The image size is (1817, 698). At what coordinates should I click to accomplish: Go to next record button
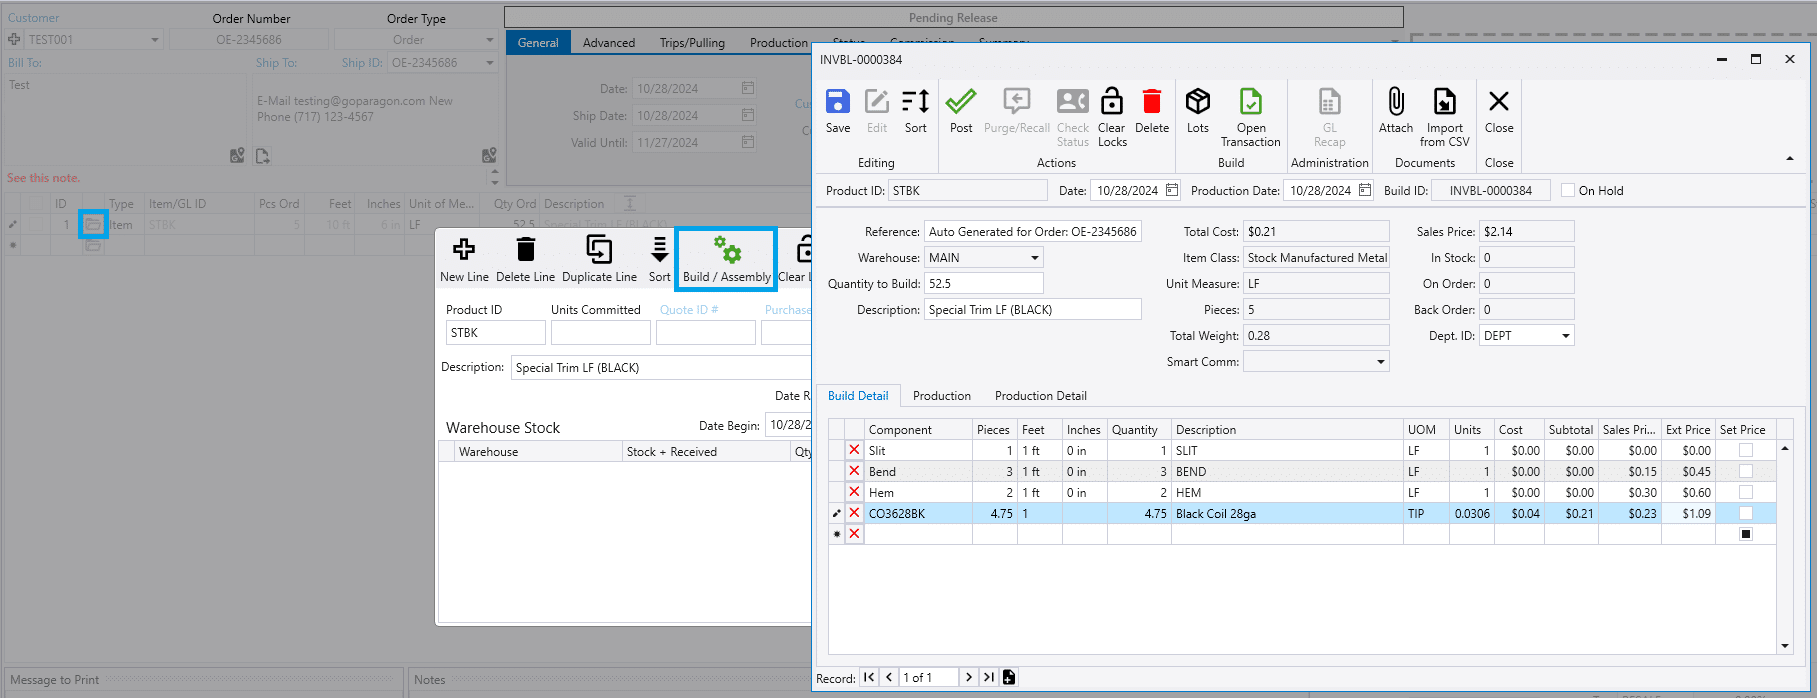coord(968,677)
